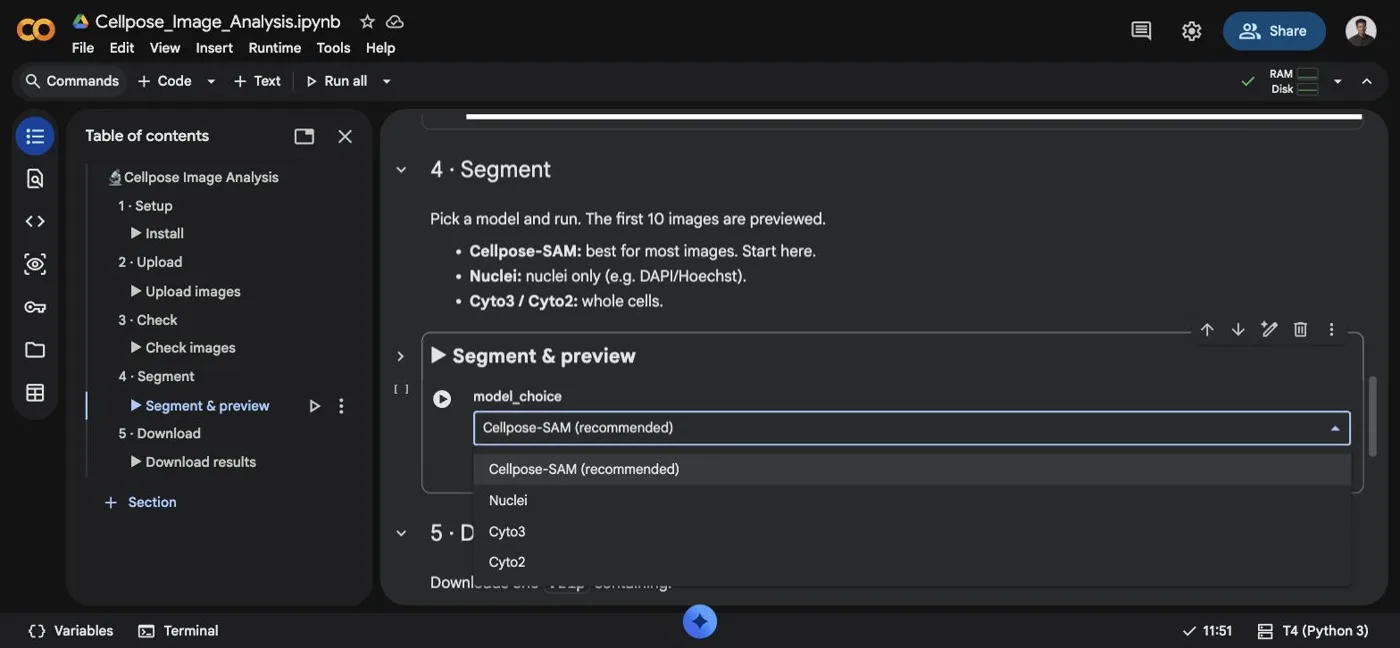Click the cloud save status icon
This screenshot has height=648, width=1400.
395,21
